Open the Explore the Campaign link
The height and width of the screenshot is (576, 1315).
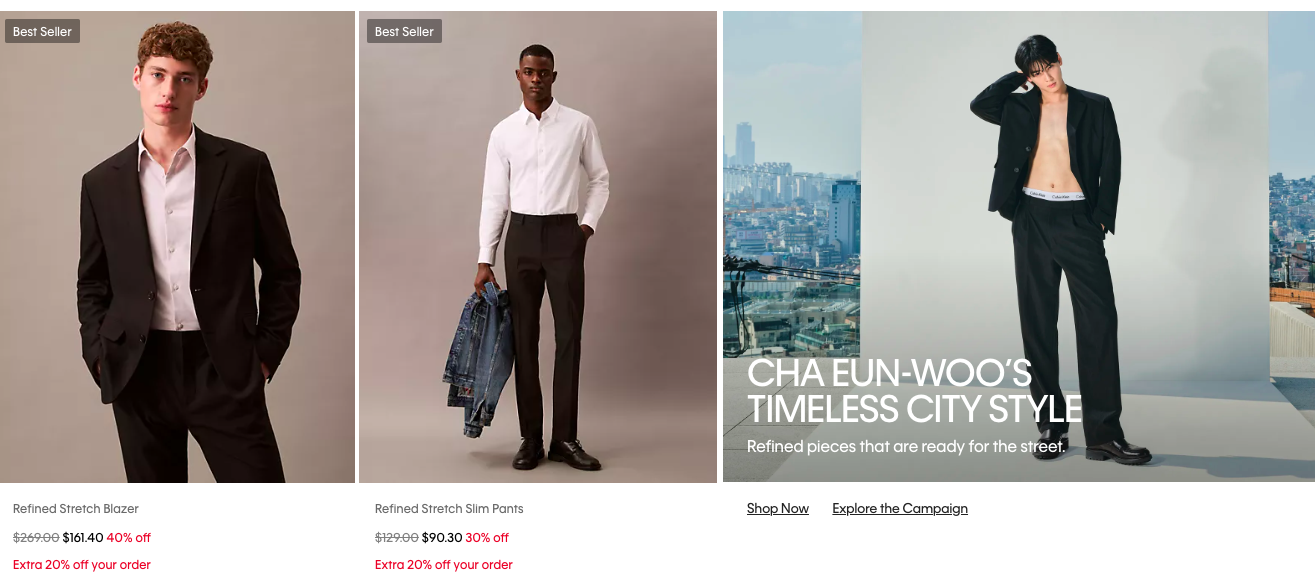coord(900,509)
